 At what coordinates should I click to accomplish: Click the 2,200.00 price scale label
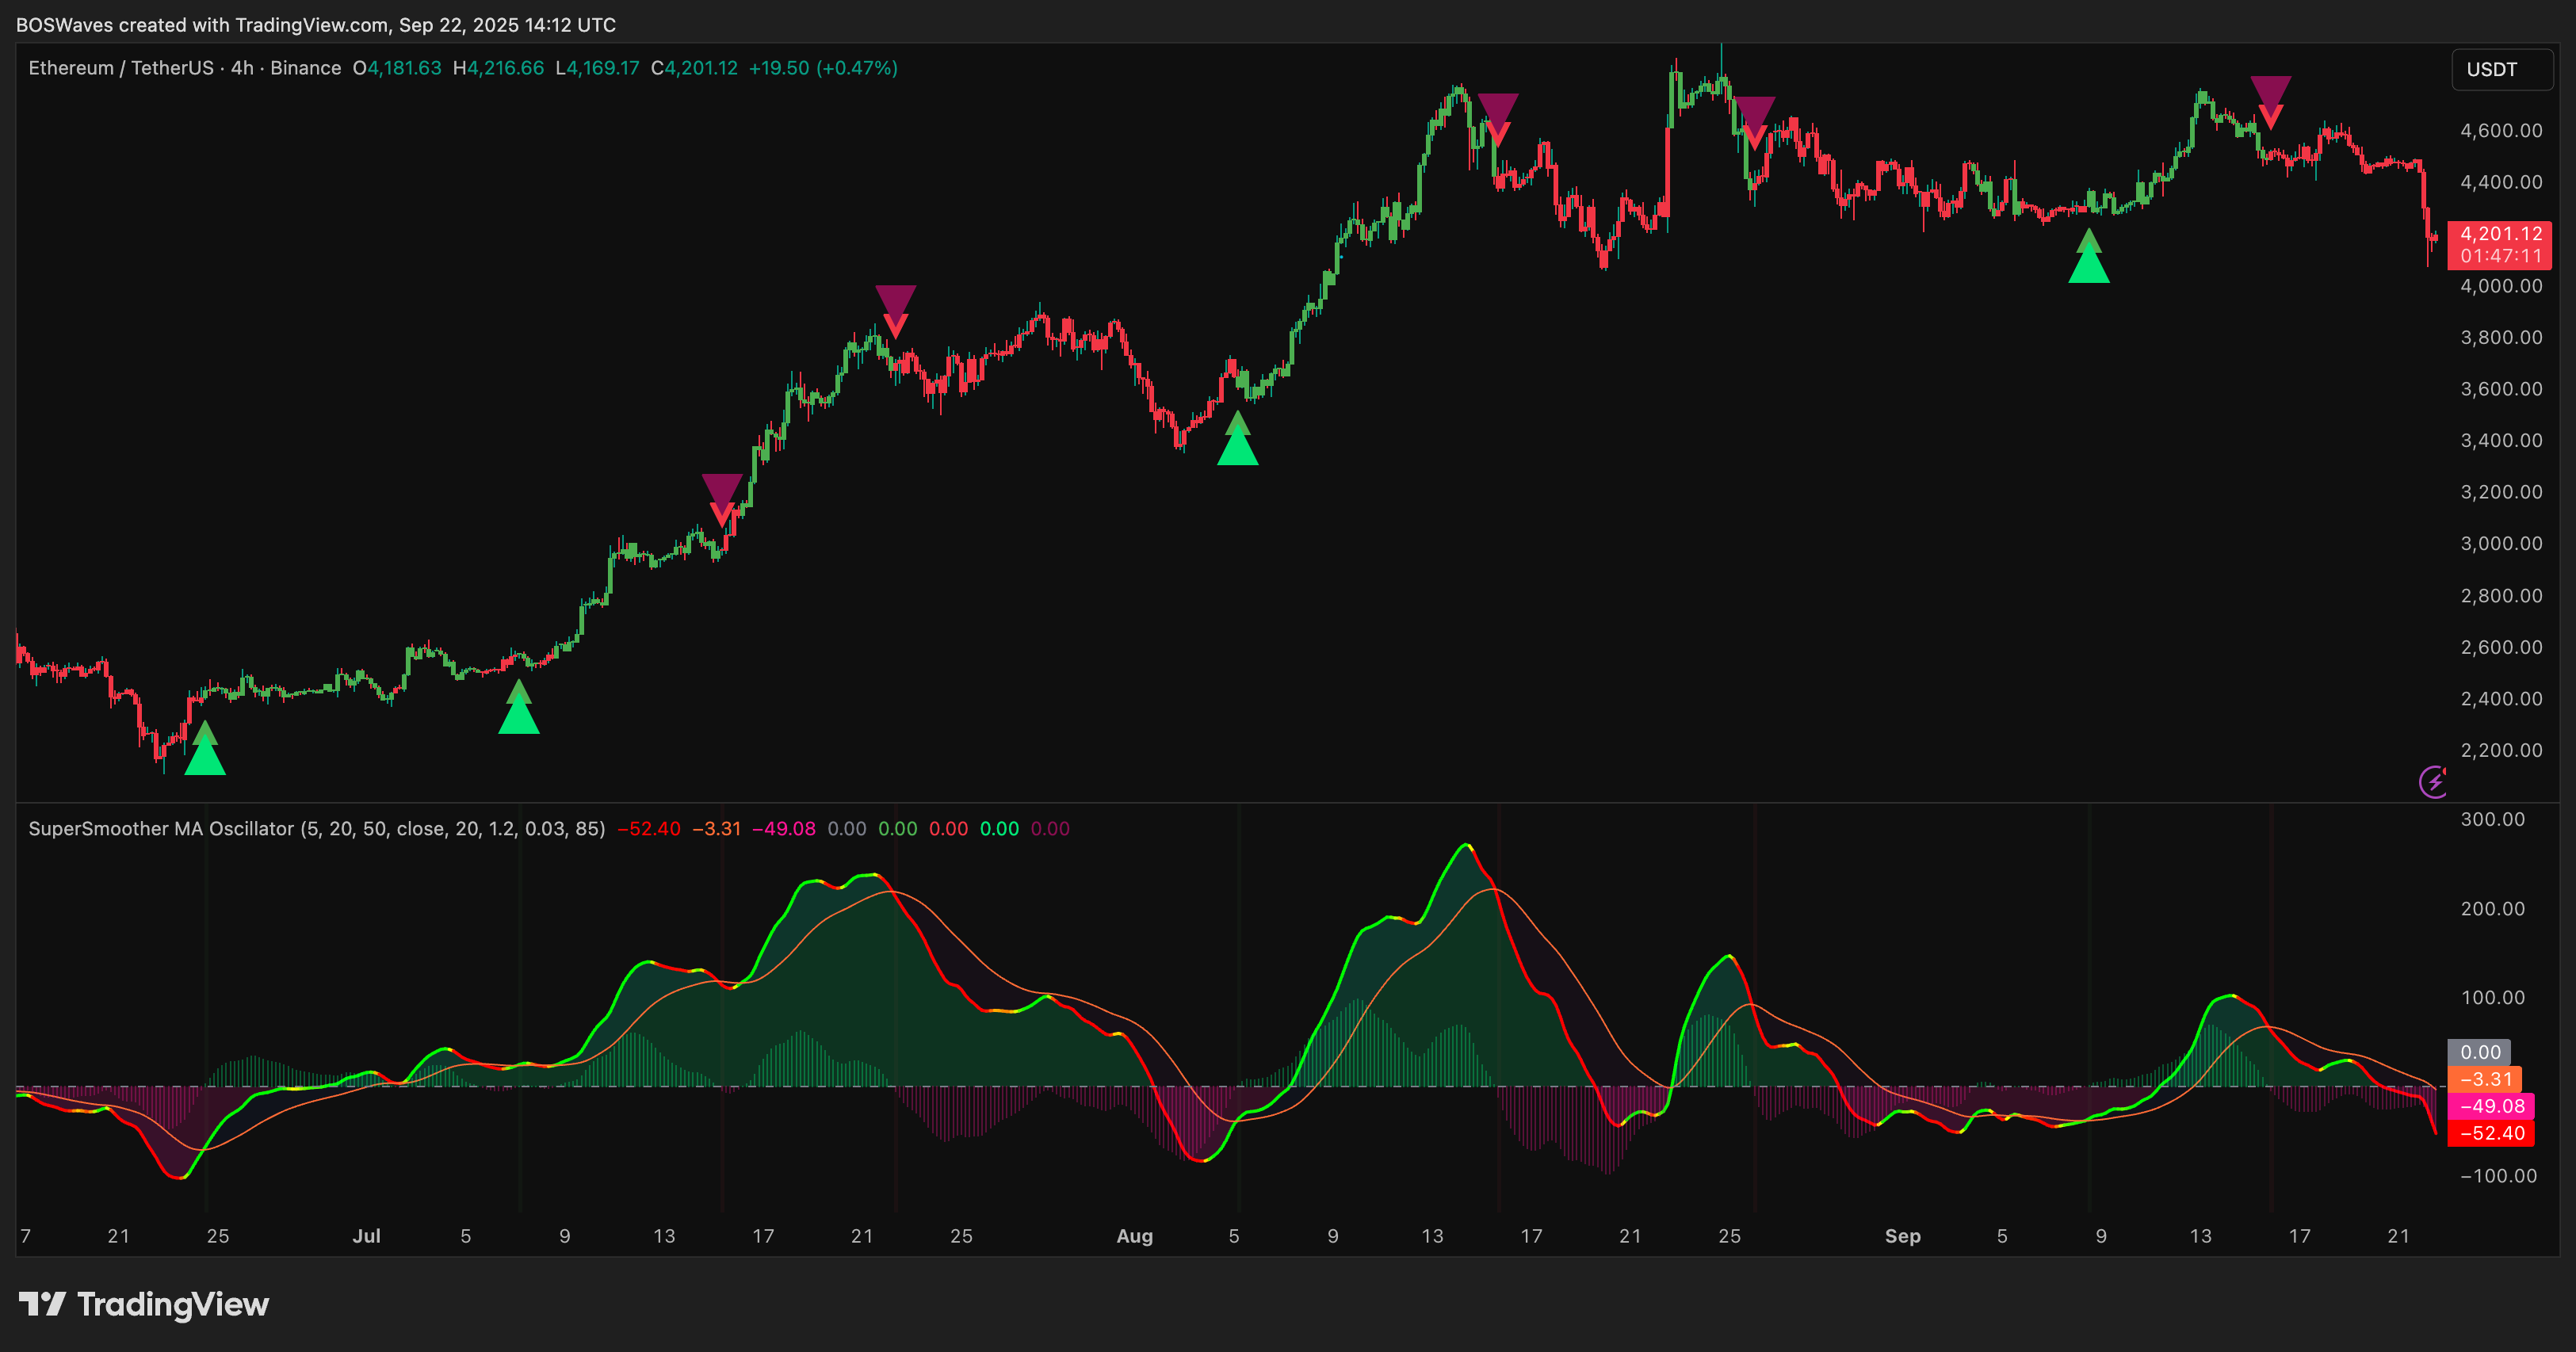[2501, 751]
